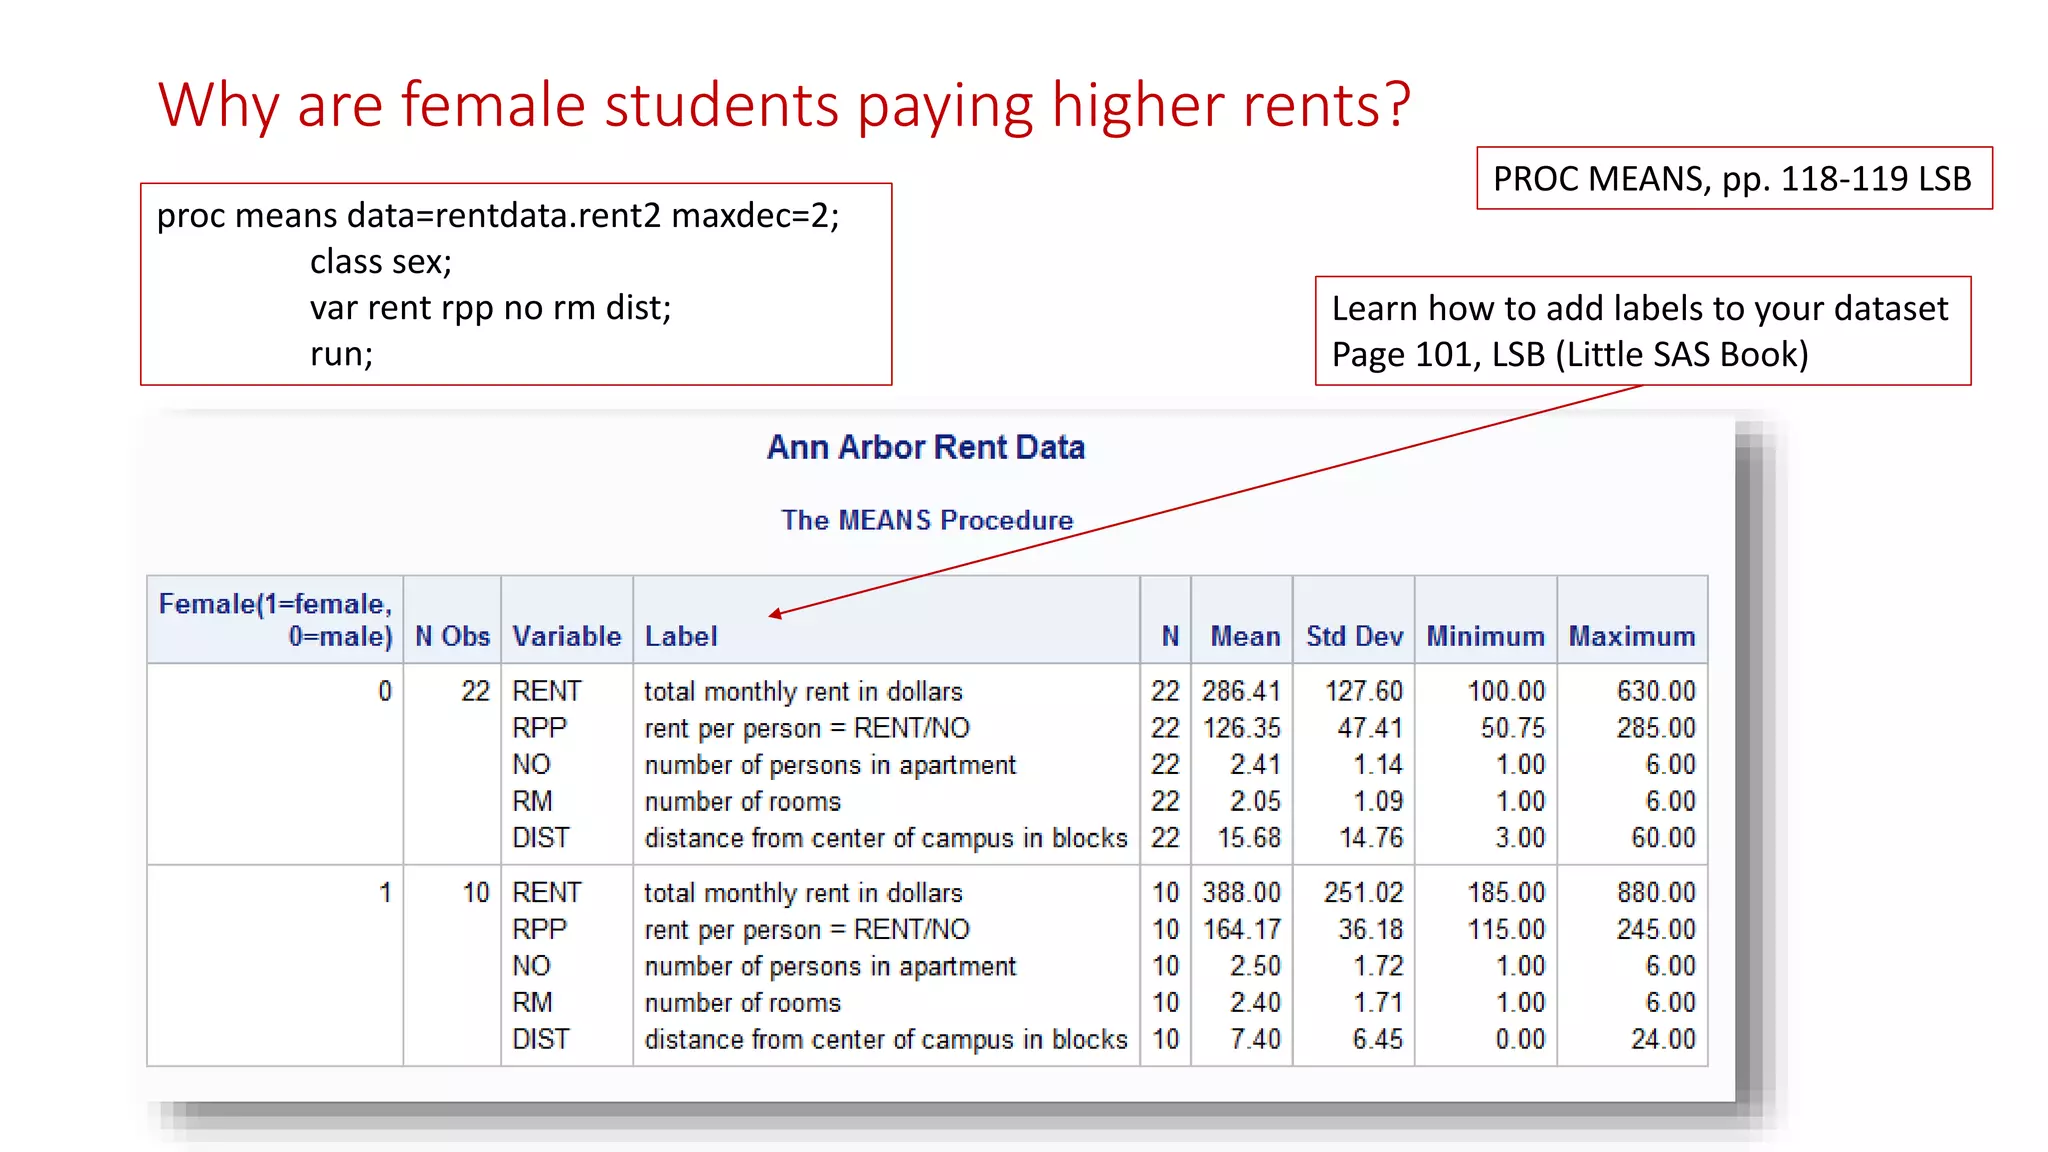2048x1152 pixels.
Task: Click the Std Dev value 47.41
Action: 1371,728
